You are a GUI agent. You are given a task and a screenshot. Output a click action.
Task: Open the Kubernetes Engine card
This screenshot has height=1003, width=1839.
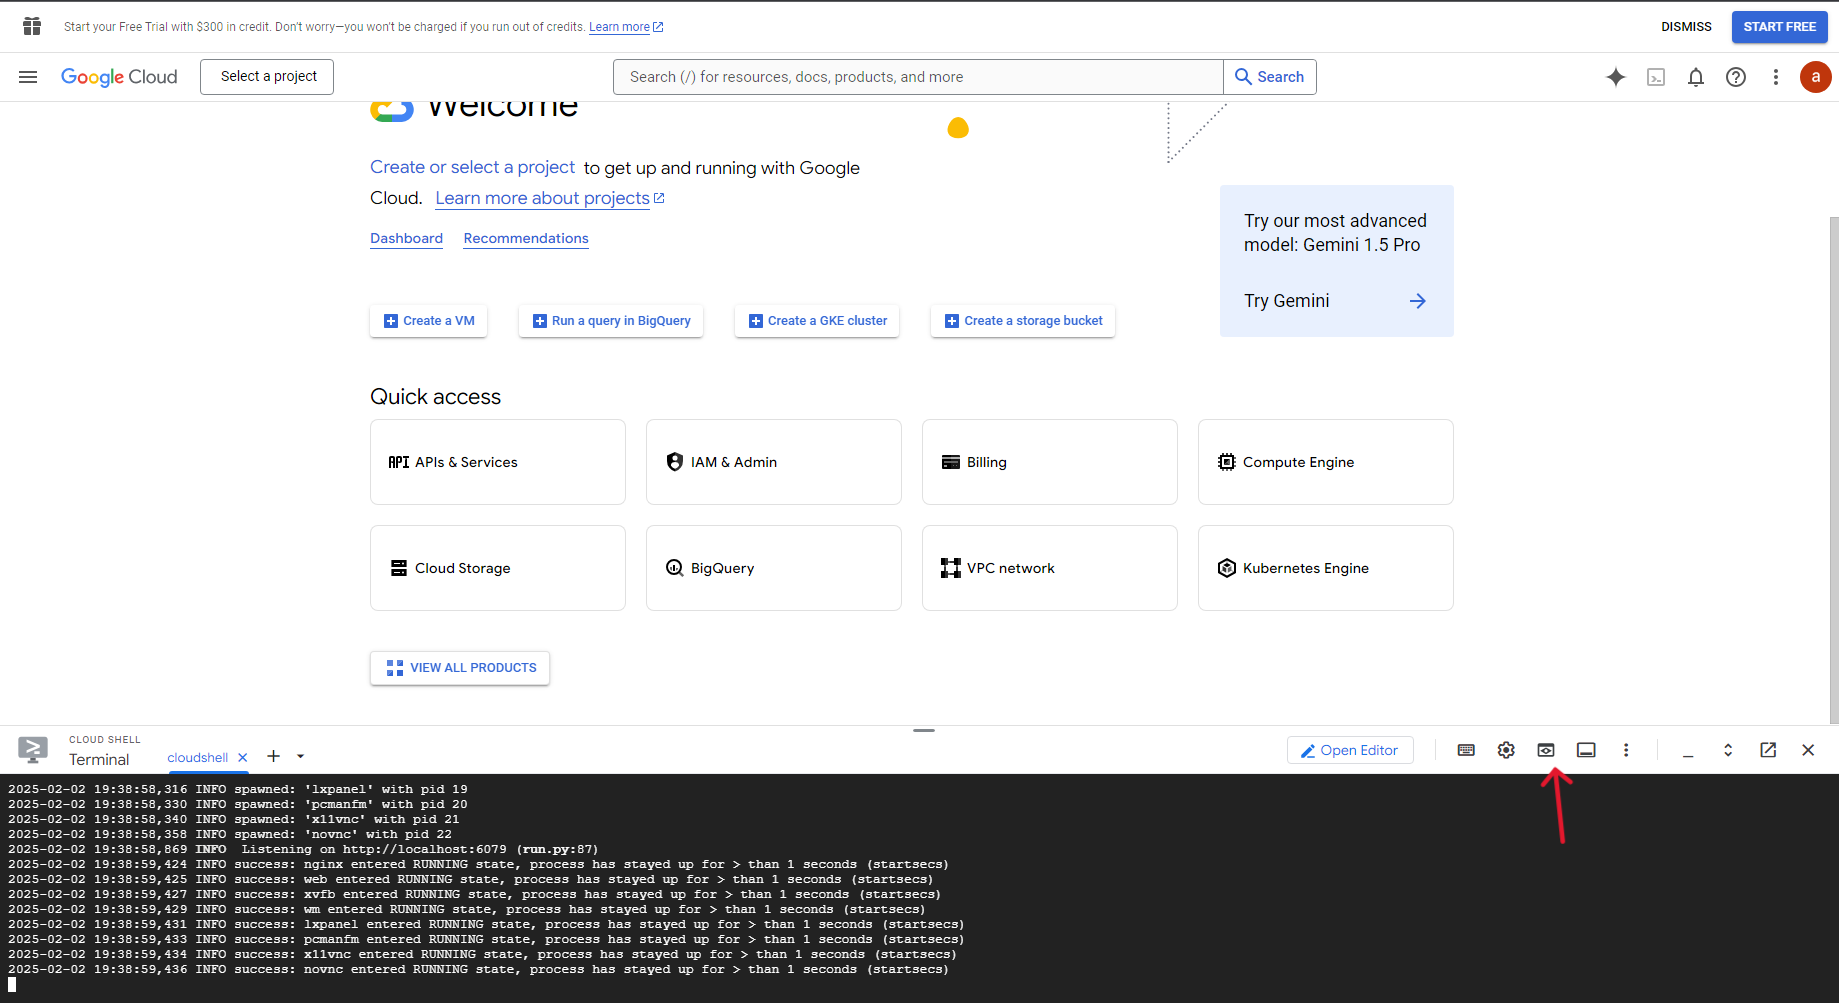pos(1326,568)
